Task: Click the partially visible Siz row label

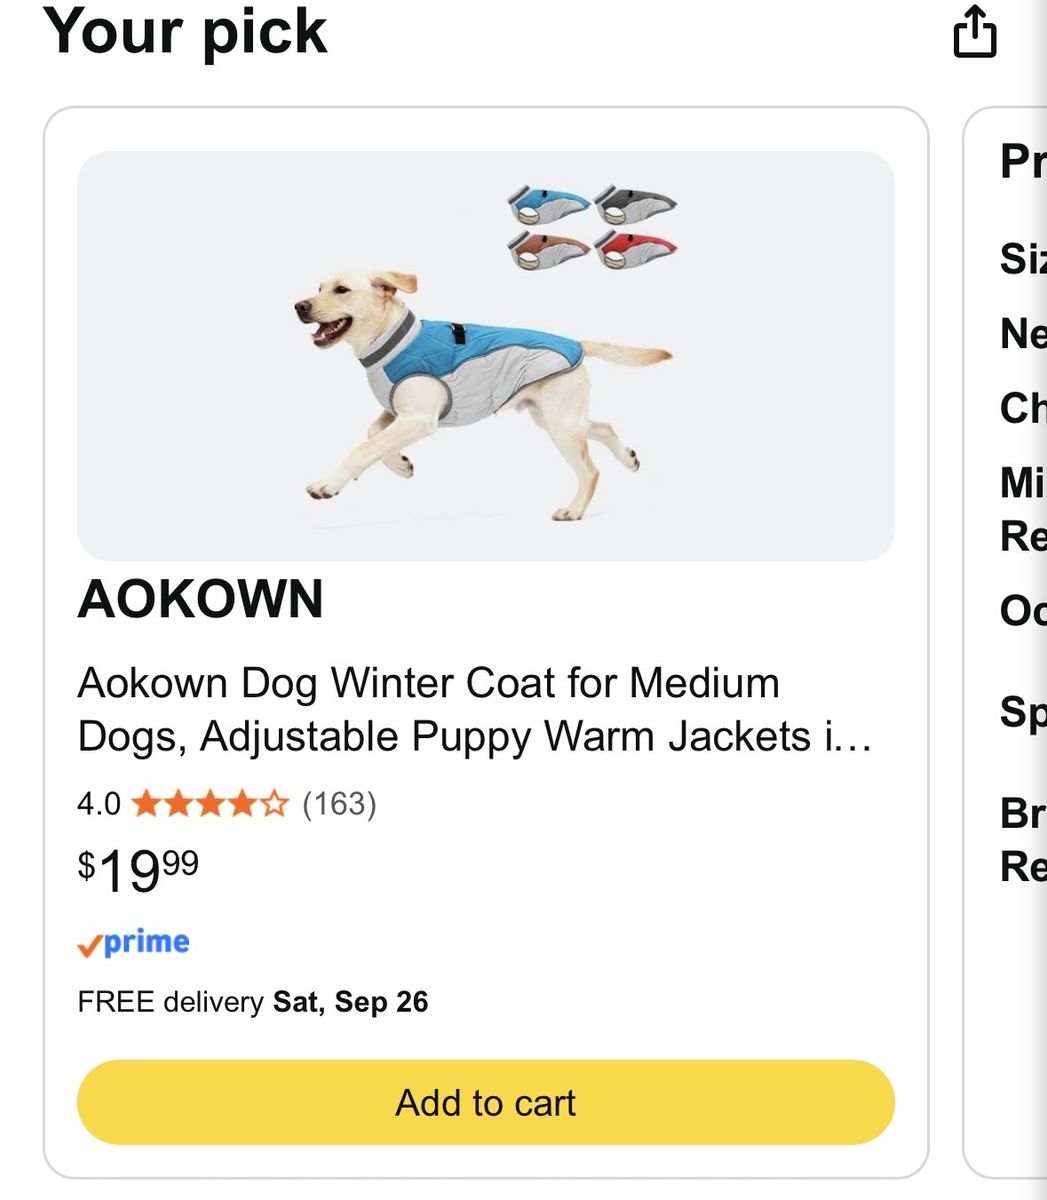Action: pos(1023,259)
